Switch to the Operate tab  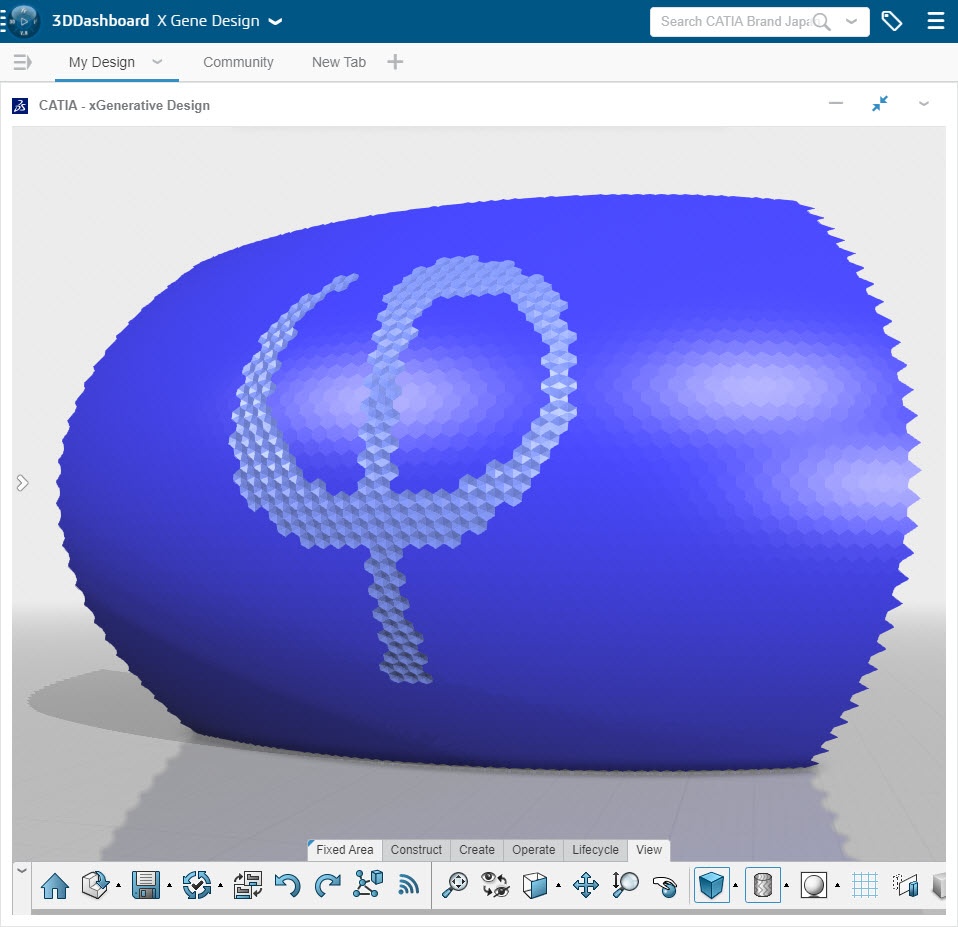point(533,849)
